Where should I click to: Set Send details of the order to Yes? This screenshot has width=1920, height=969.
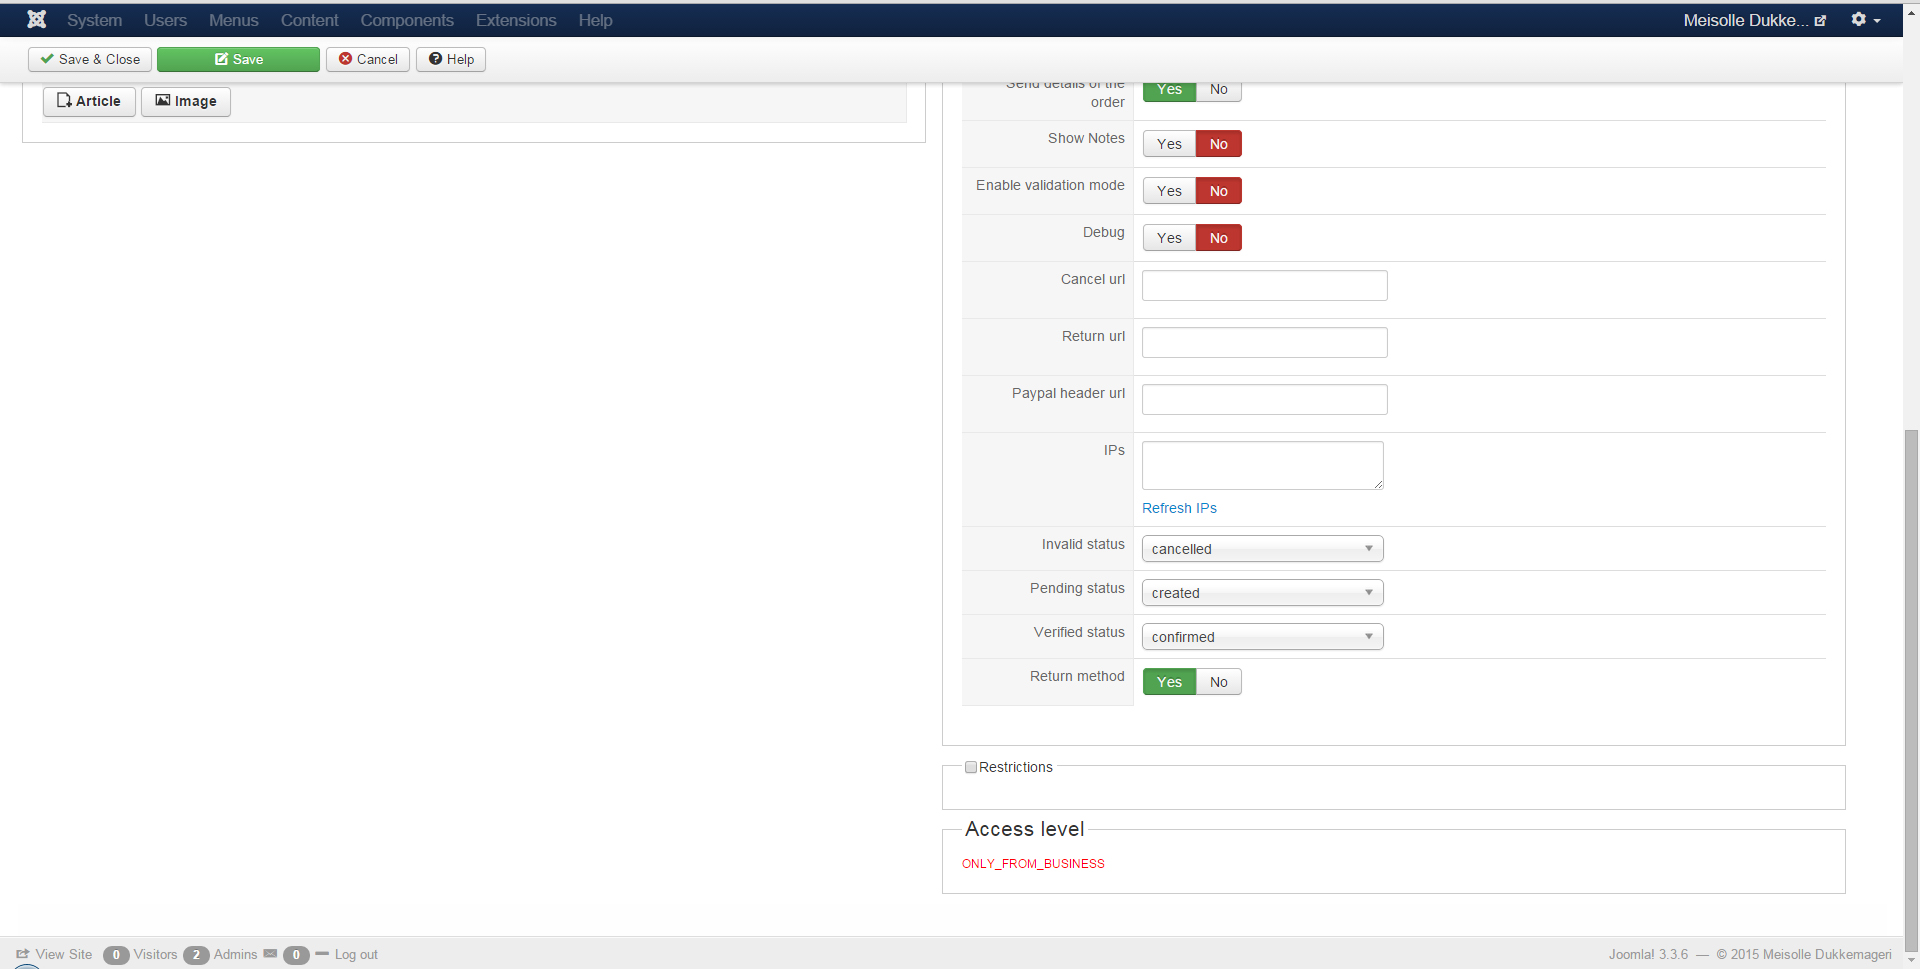click(1169, 90)
